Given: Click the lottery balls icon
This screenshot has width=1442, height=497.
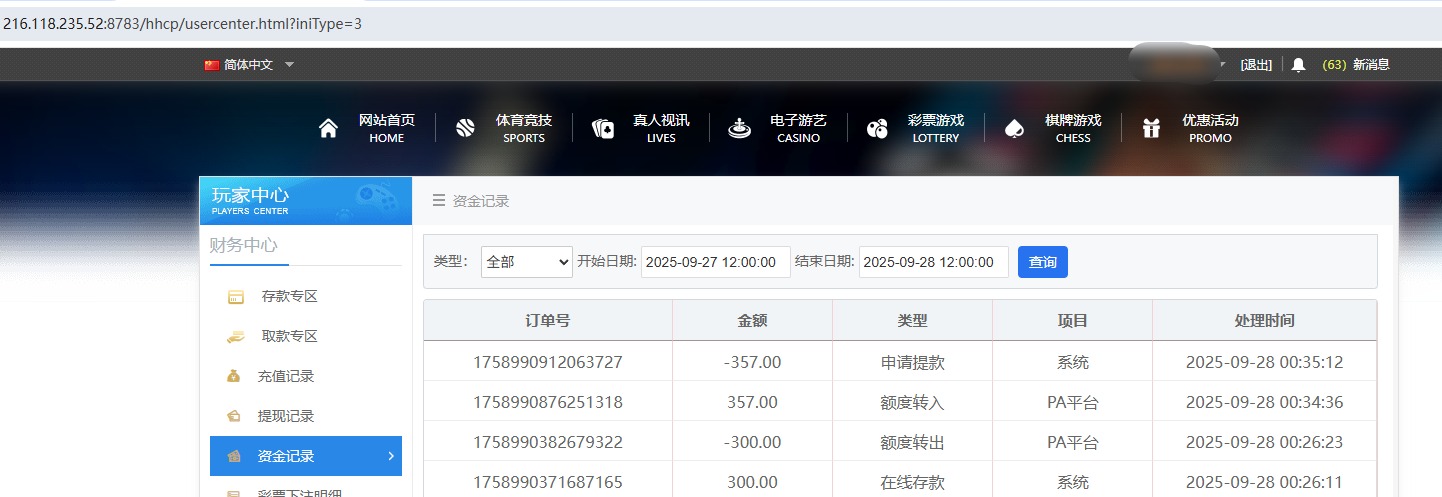Looking at the screenshot, I should point(877,129).
